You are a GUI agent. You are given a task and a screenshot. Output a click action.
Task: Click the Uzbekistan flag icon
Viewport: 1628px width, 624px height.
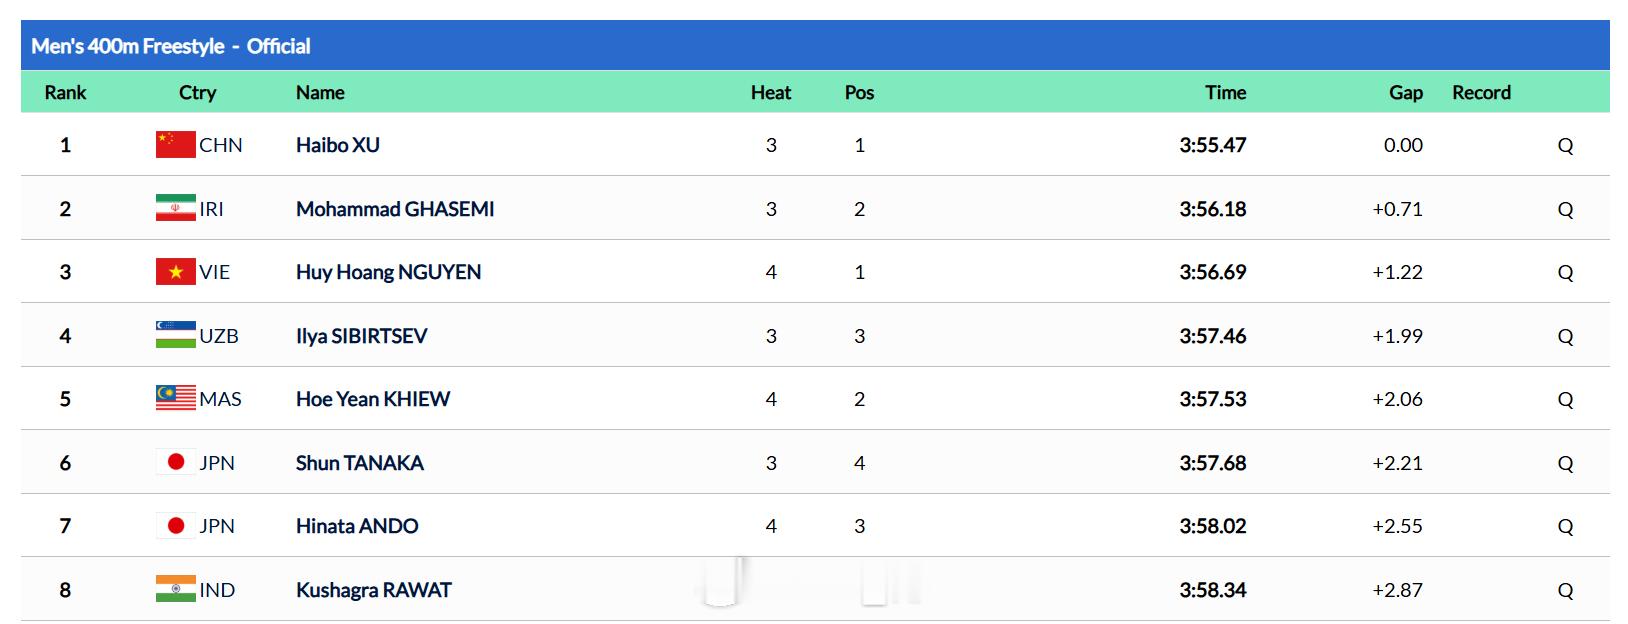(175, 336)
